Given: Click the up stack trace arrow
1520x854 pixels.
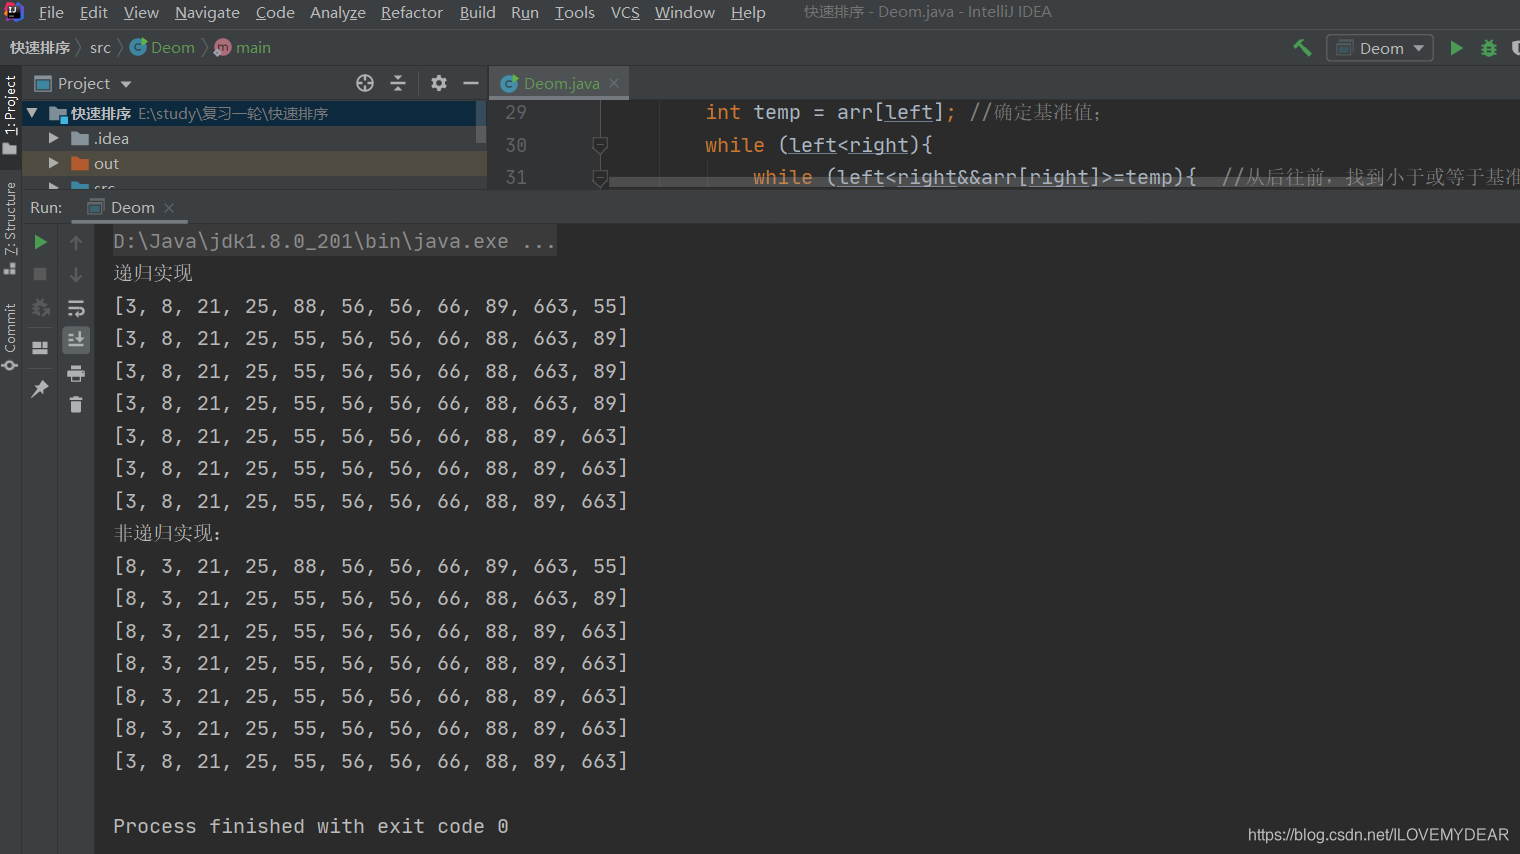Looking at the screenshot, I should click(x=76, y=242).
